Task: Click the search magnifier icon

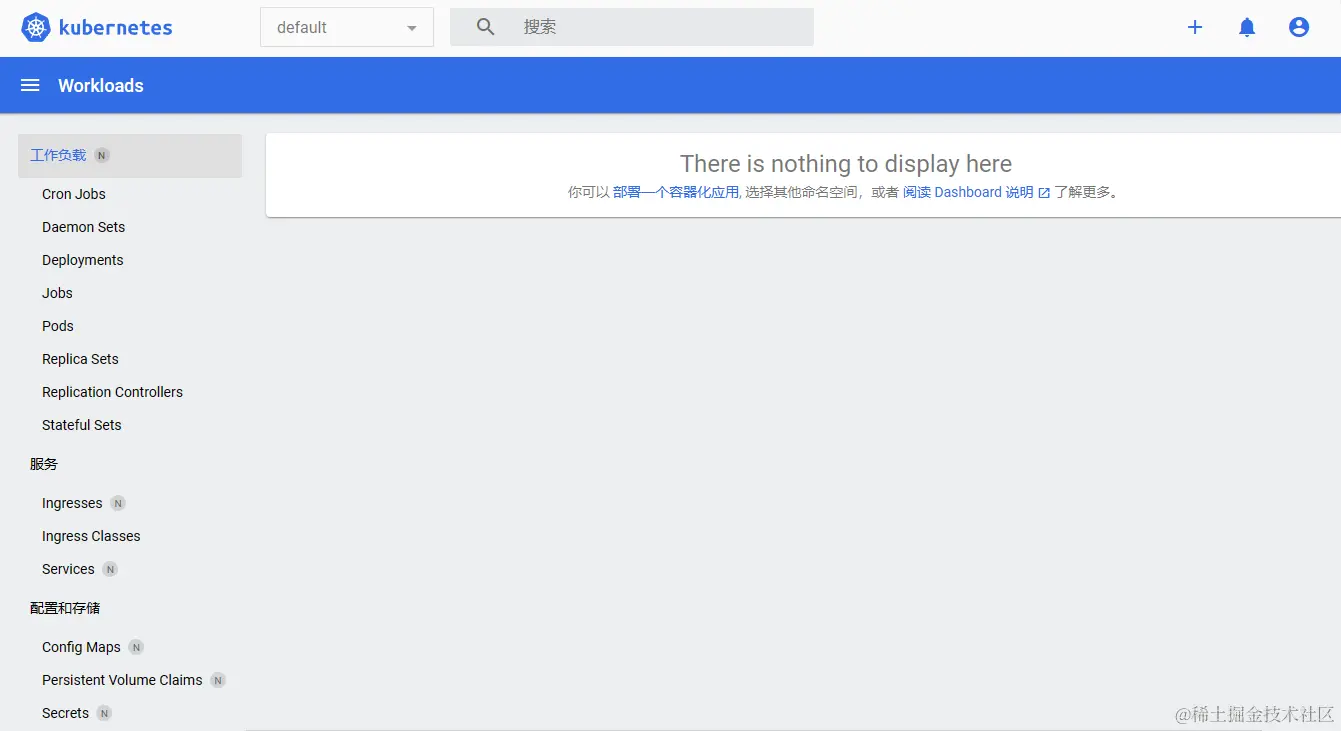Action: pos(486,27)
